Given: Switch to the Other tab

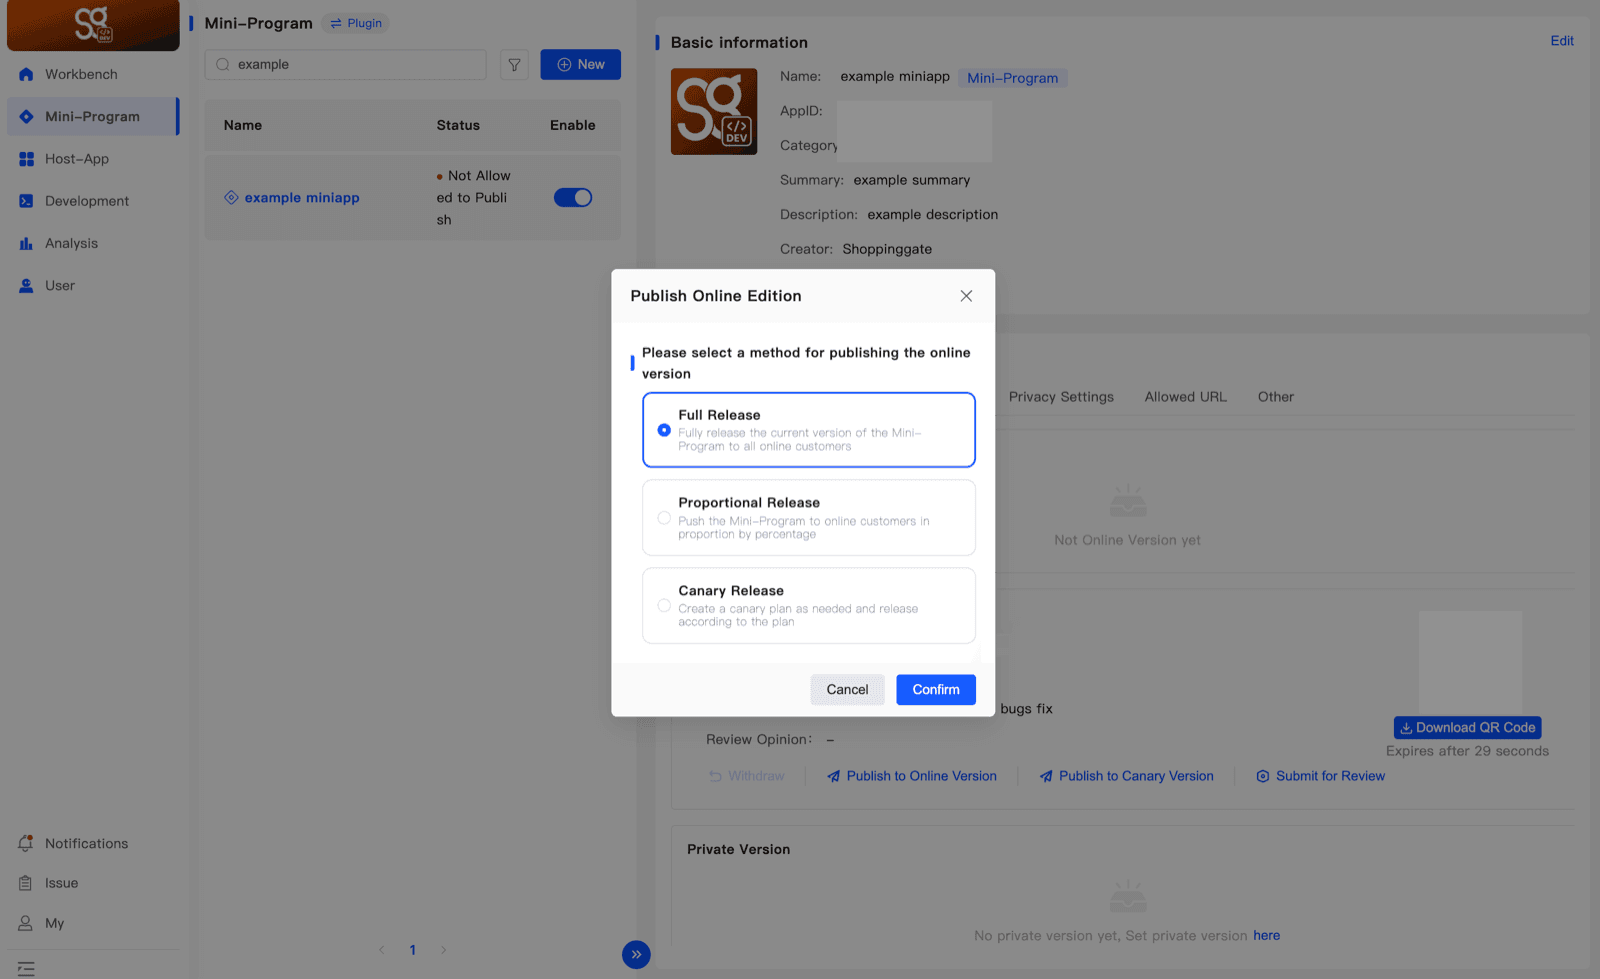Looking at the screenshot, I should [x=1275, y=397].
